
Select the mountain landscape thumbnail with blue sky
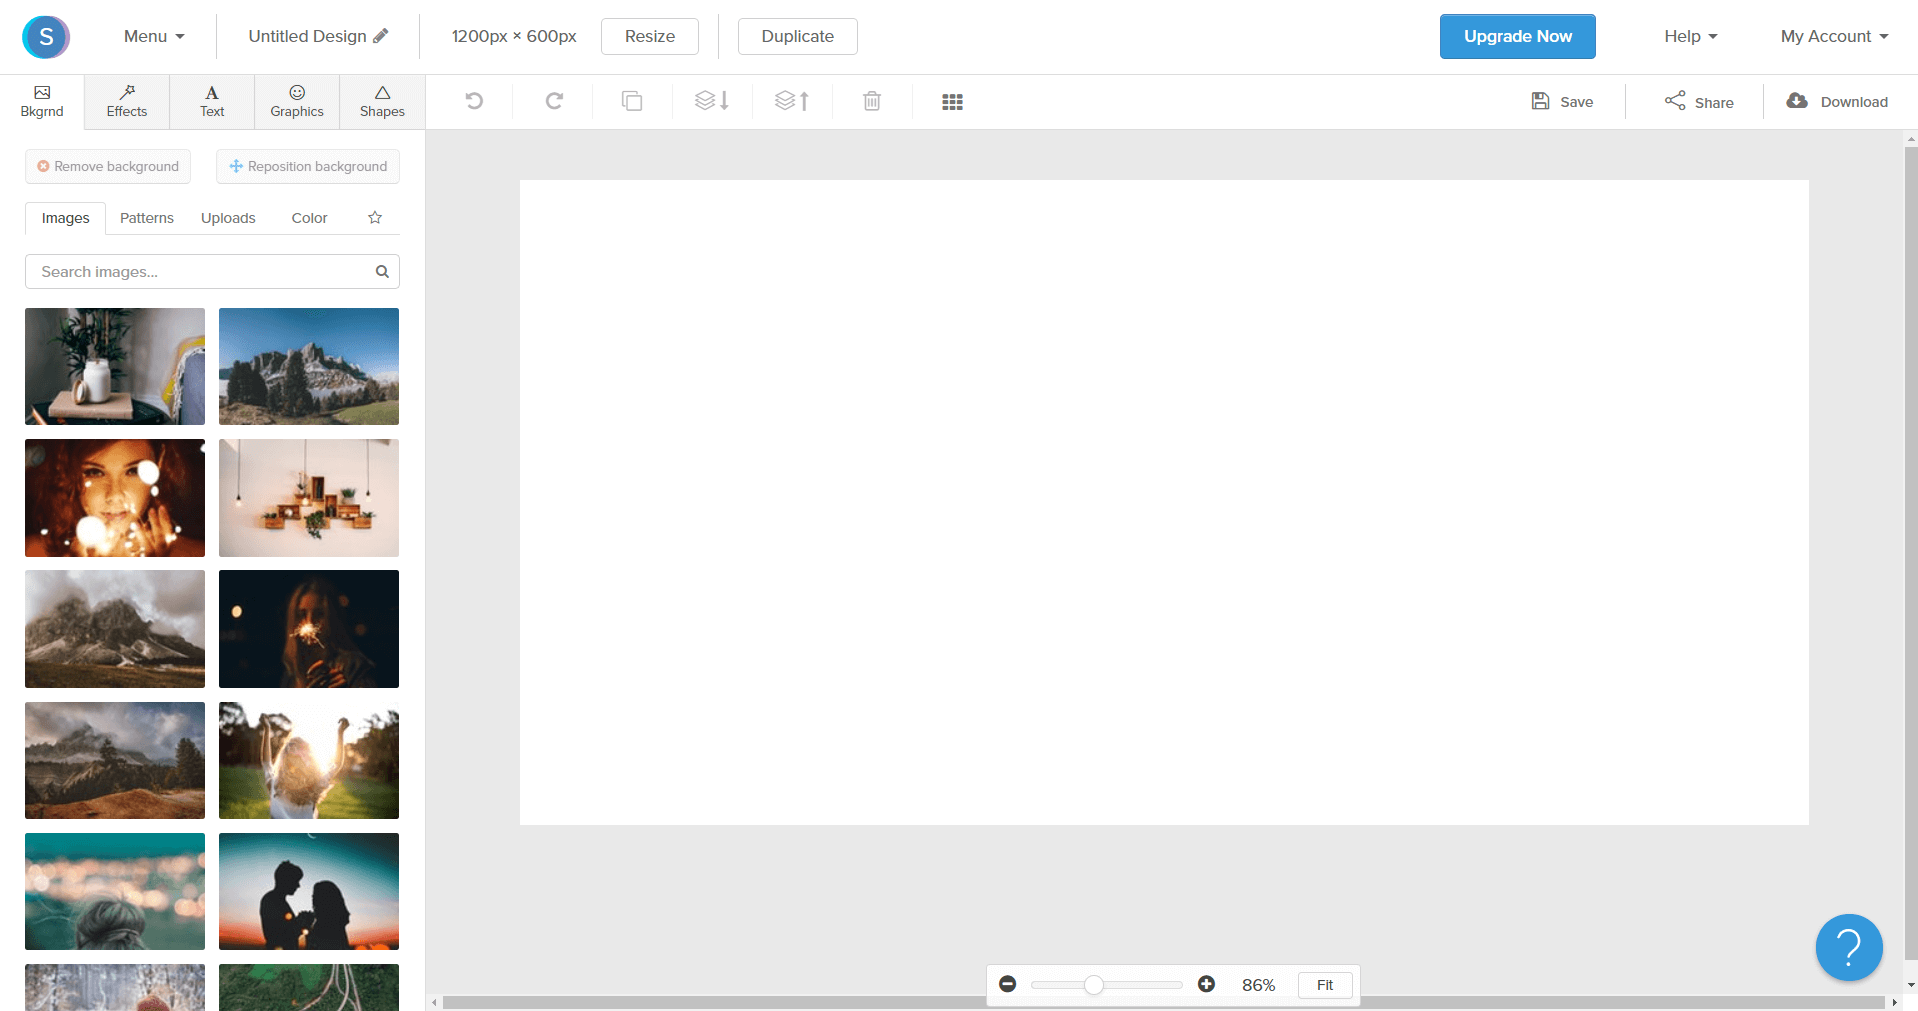pos(309,366)
